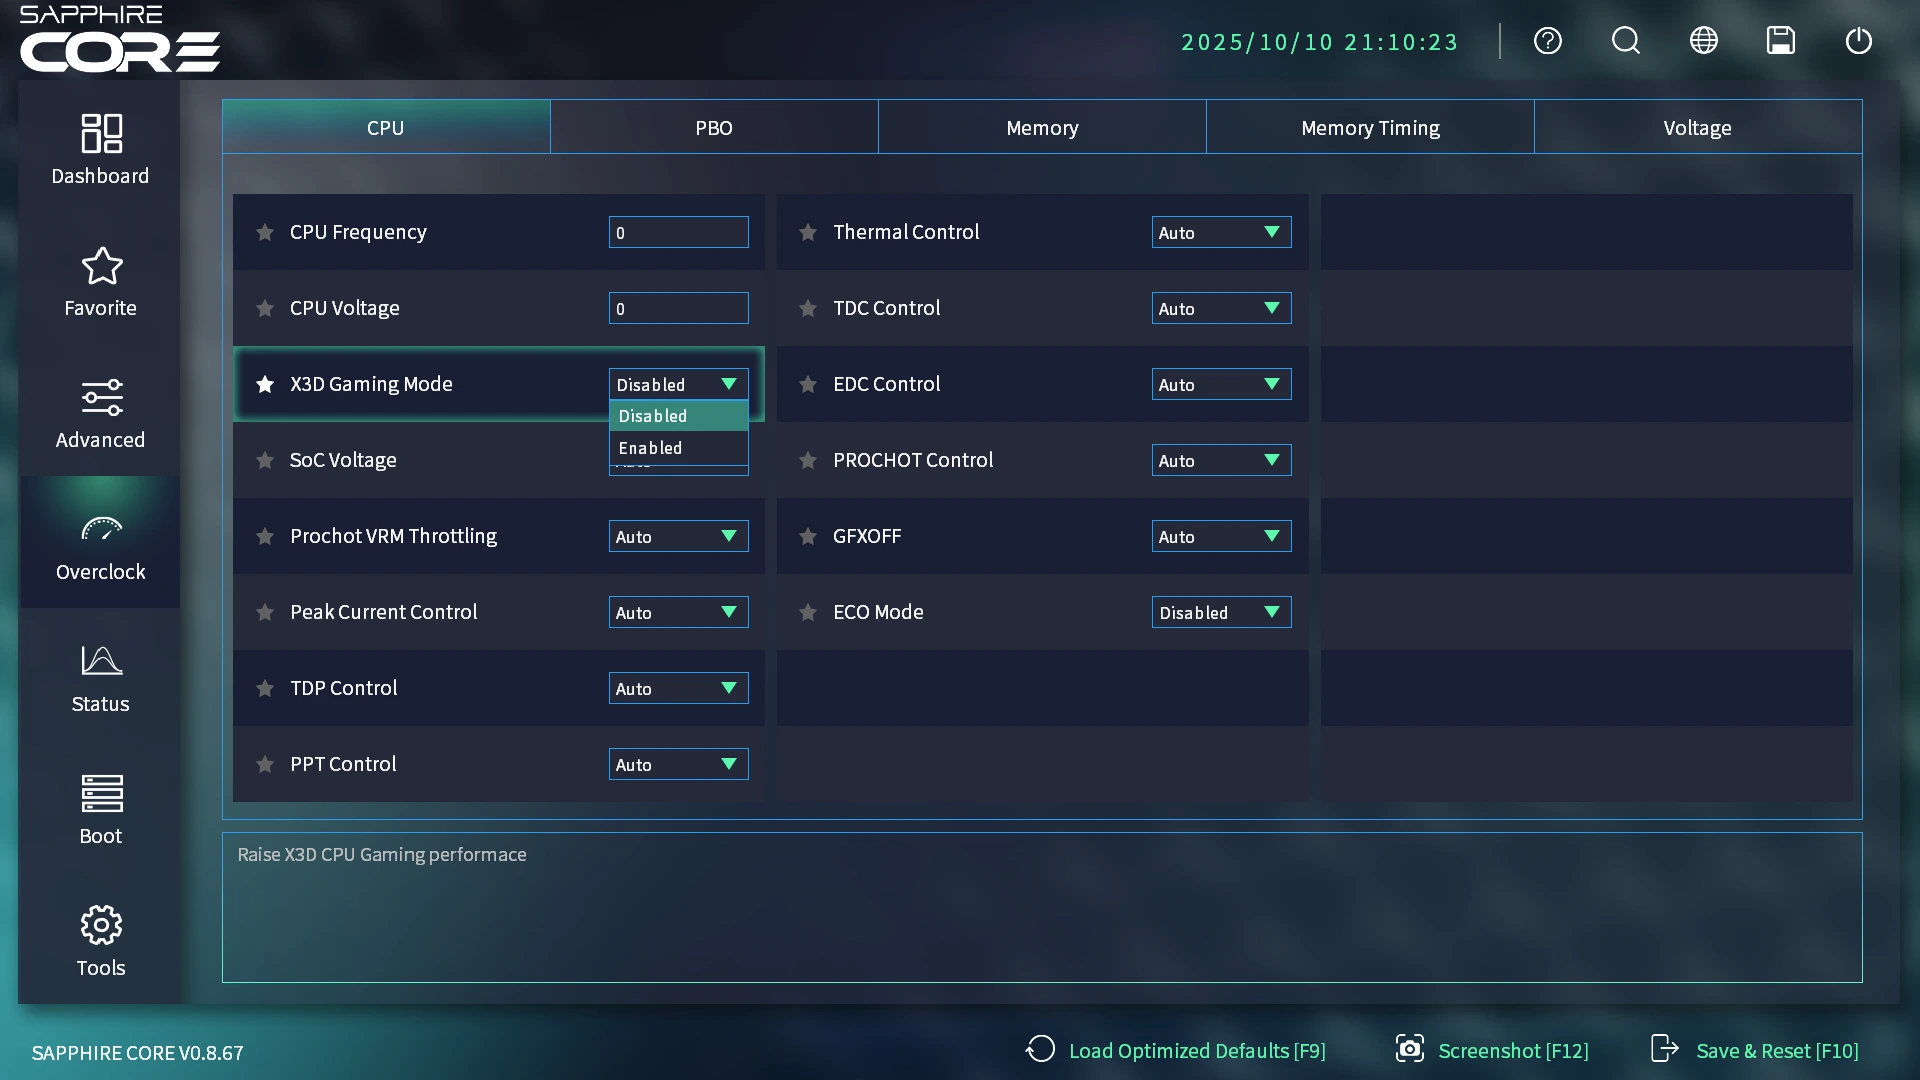Click the power icon at top right
Viewport: 1920px width, 1080px height.
click(x=1858, y=41)
